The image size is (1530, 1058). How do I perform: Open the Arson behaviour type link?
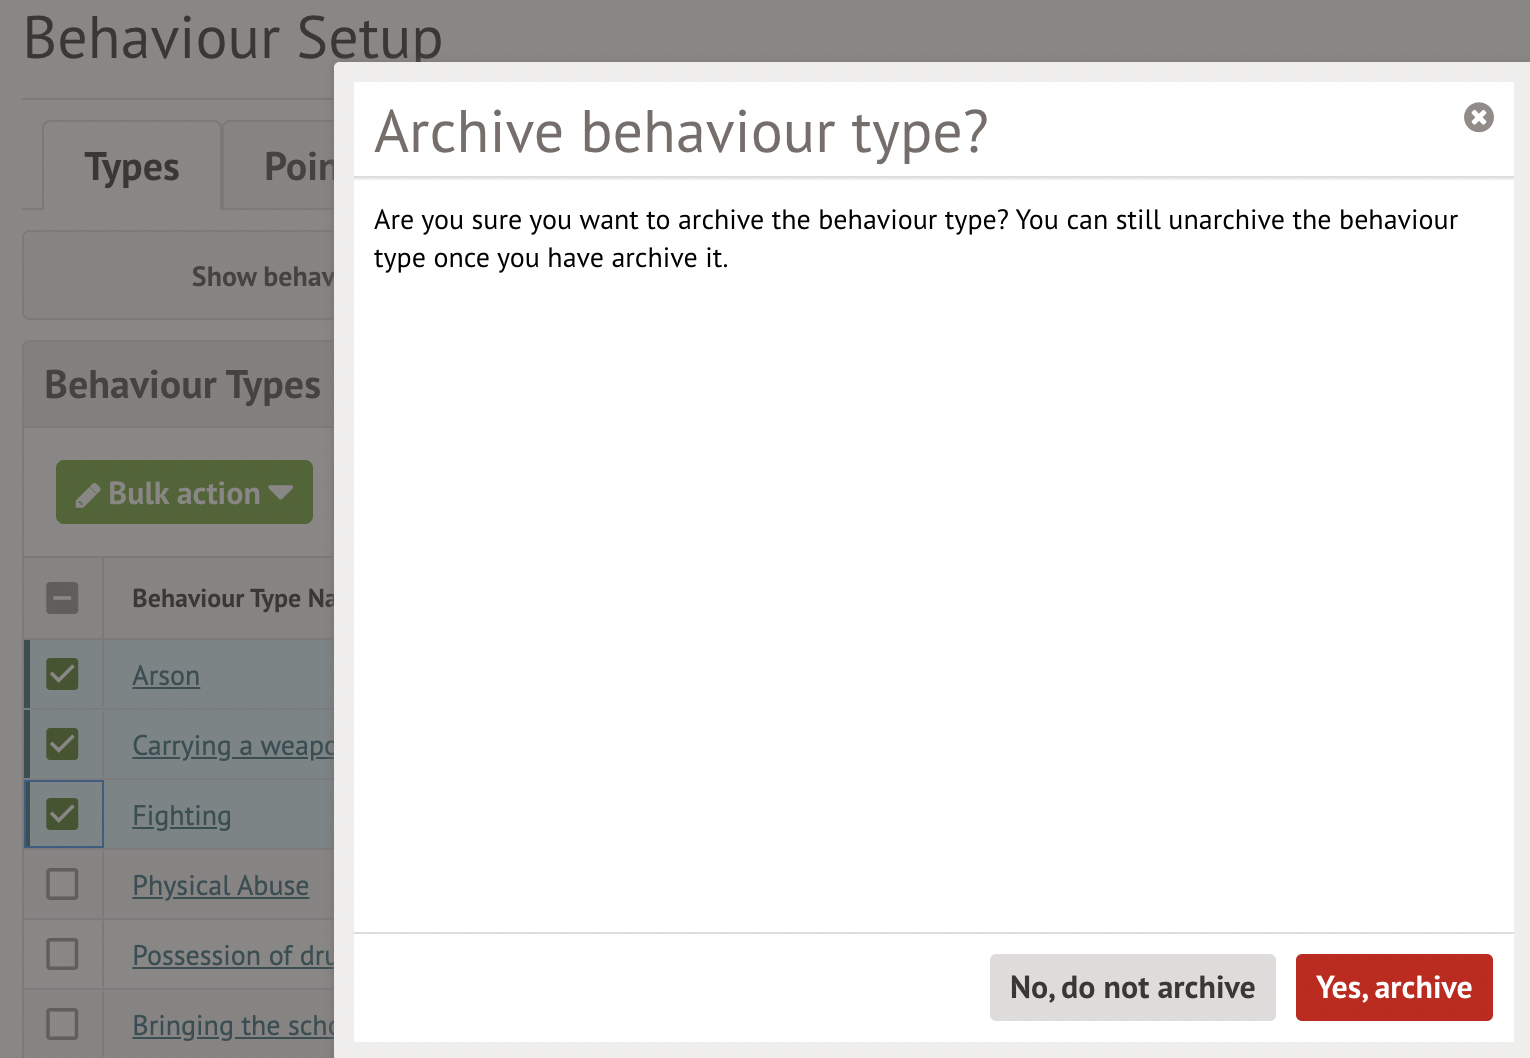coord(166,676)
